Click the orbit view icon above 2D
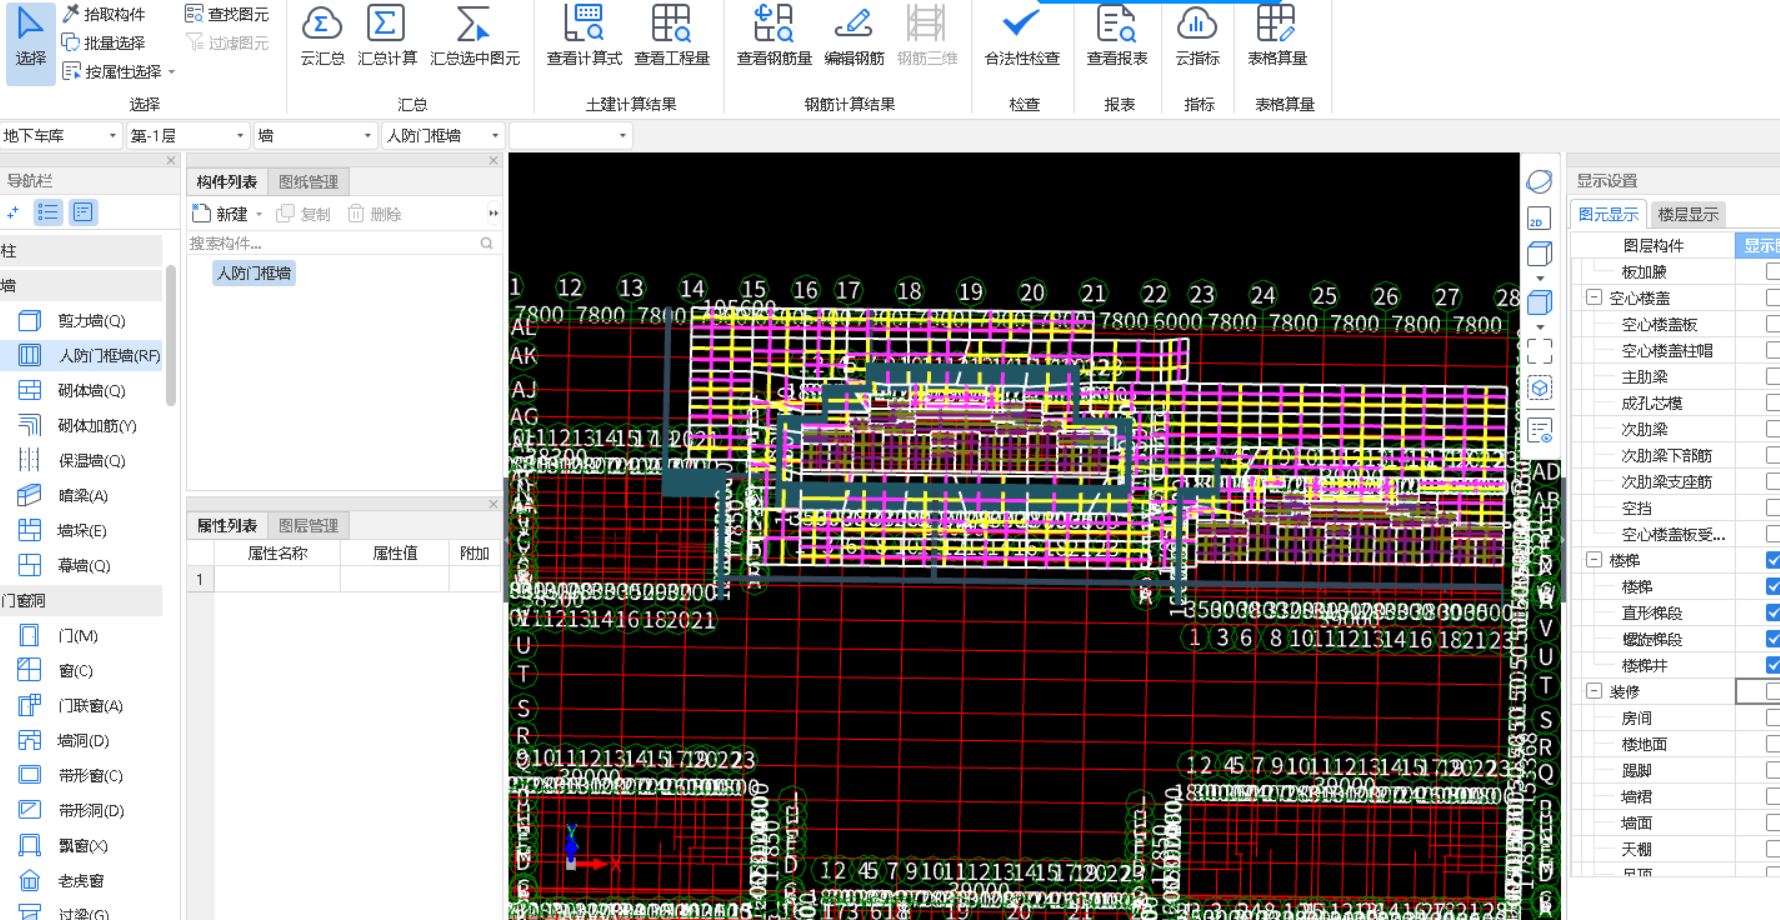 1539,181
